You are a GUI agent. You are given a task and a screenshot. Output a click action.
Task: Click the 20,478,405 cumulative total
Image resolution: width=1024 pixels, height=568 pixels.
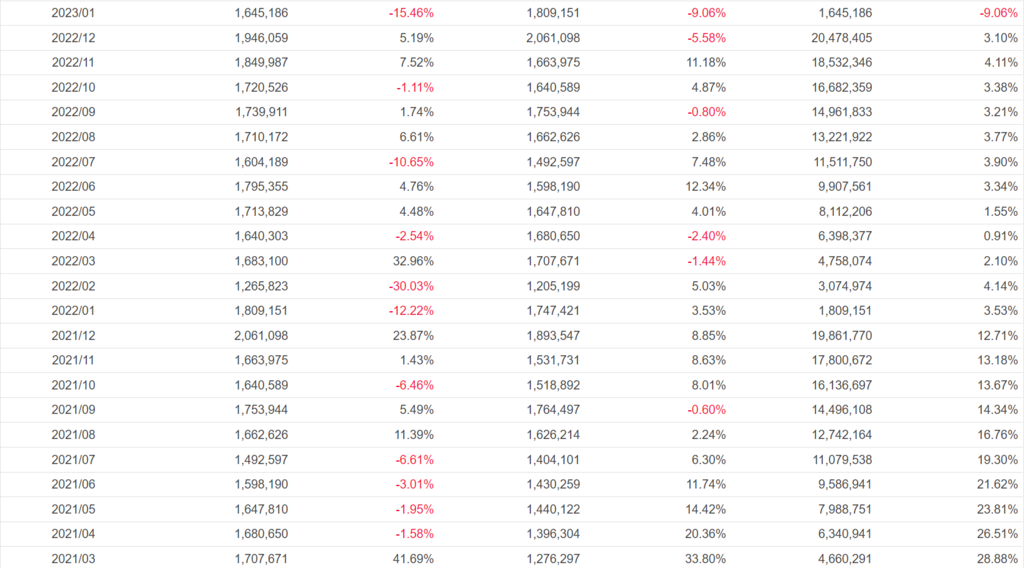[x=838, y=38]
